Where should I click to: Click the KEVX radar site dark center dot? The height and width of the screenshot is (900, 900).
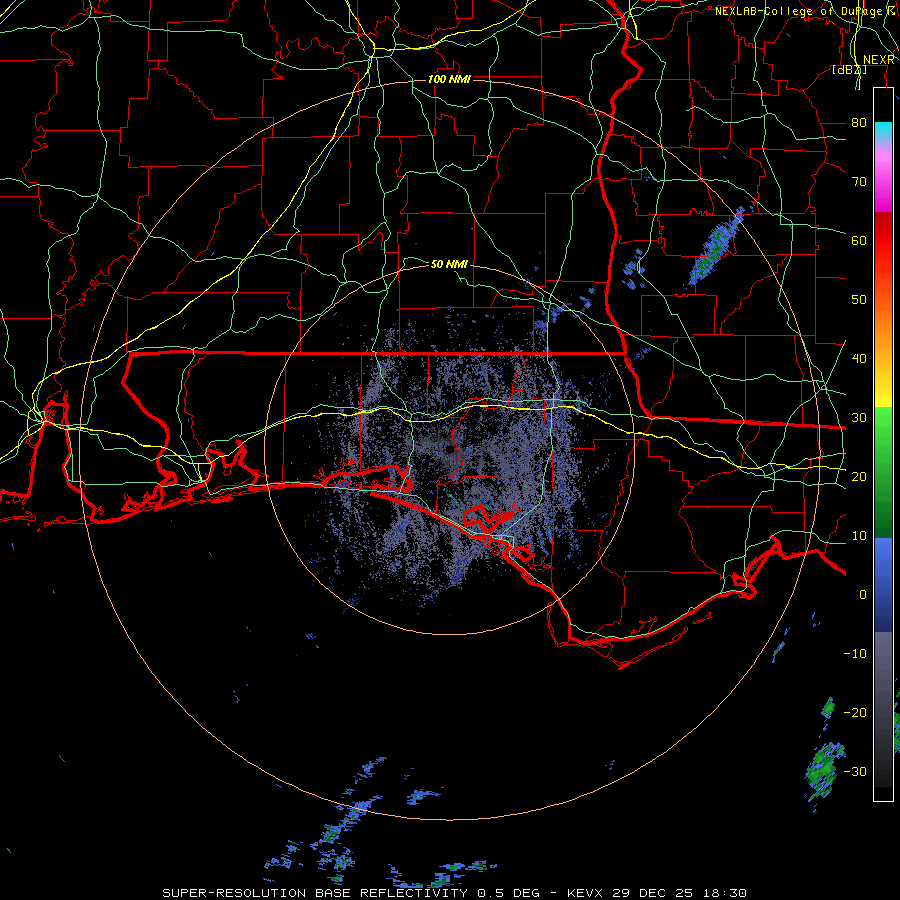(449, 450)
